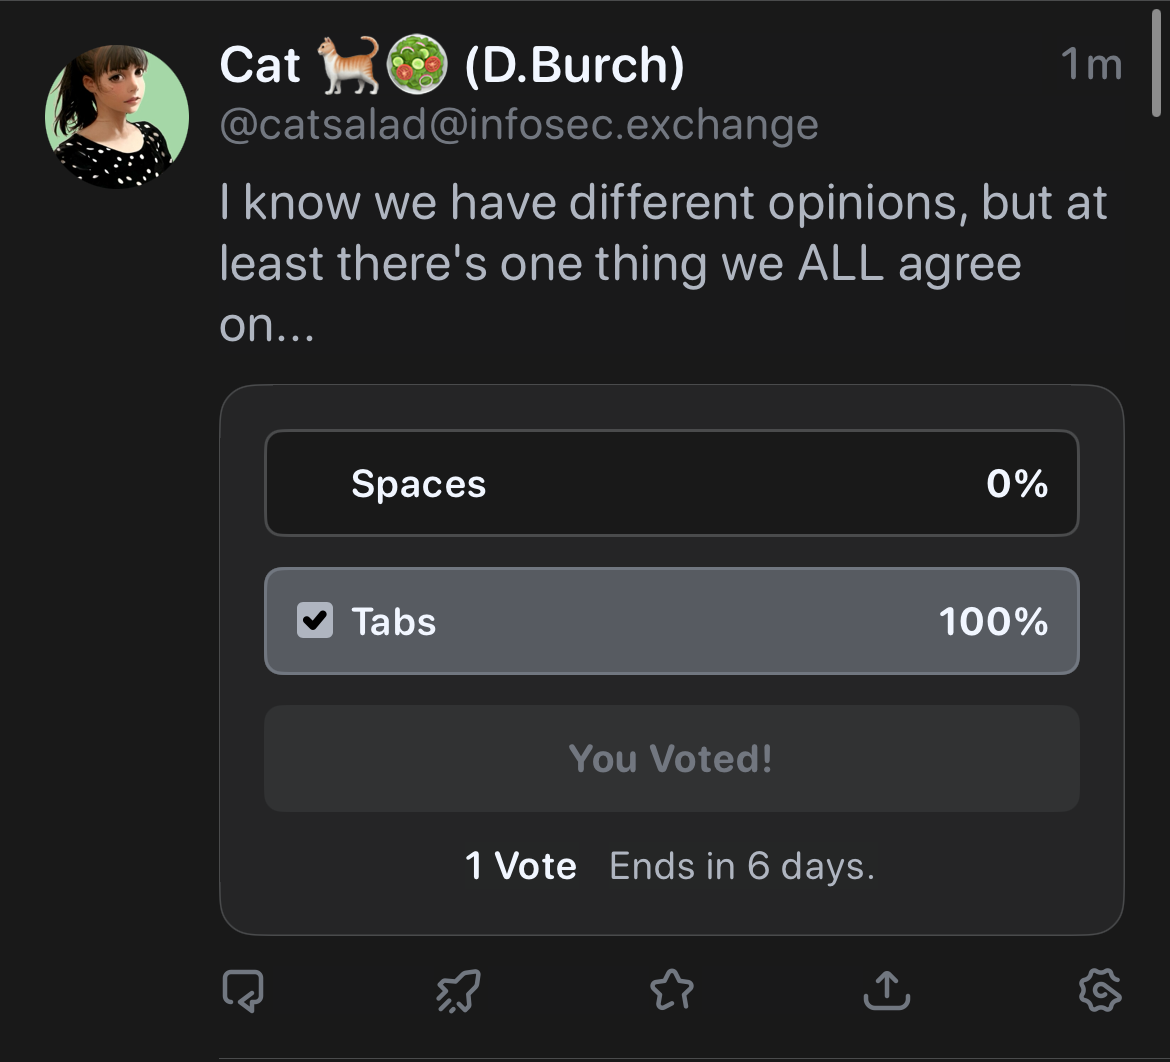Open post options via the gear icon
The width and height of the screenshot is (1170, 1062).
[1100, 990]
